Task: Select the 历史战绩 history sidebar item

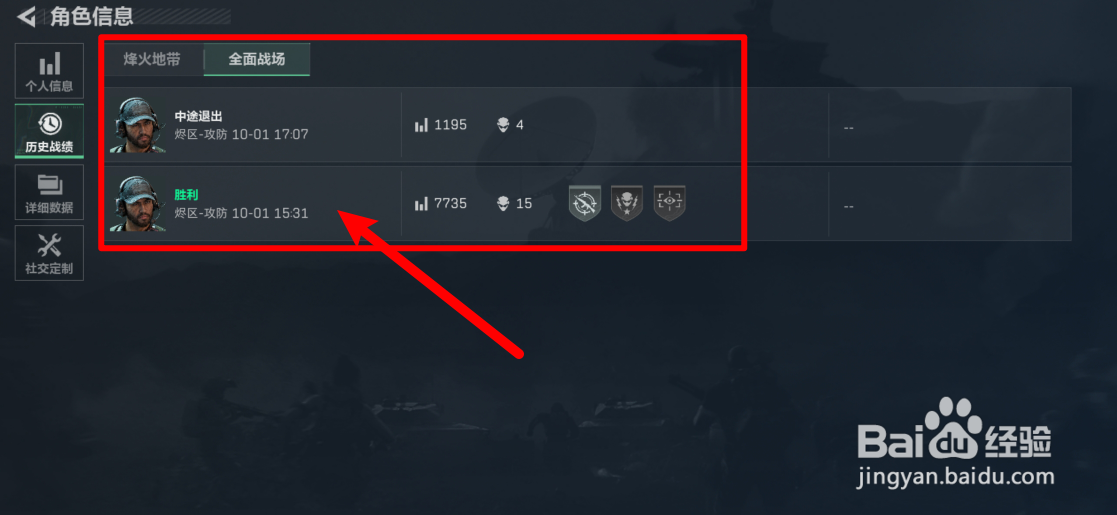Action: click(x=49, y=132)
